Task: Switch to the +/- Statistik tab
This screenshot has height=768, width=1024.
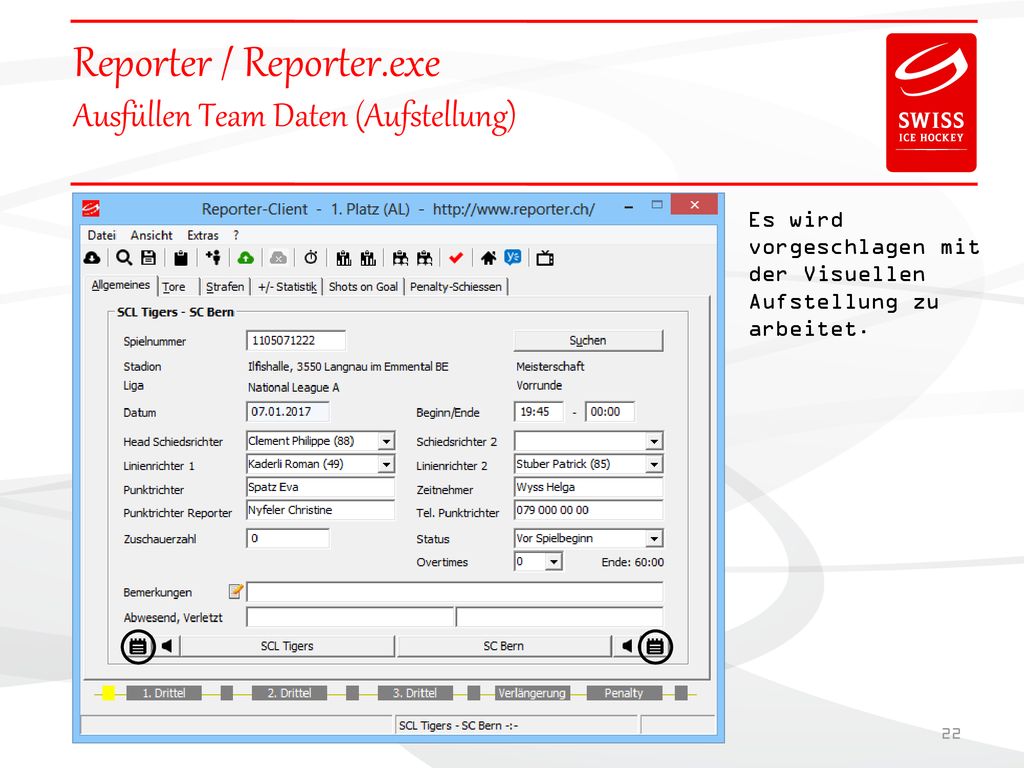Action: (287, 287)
